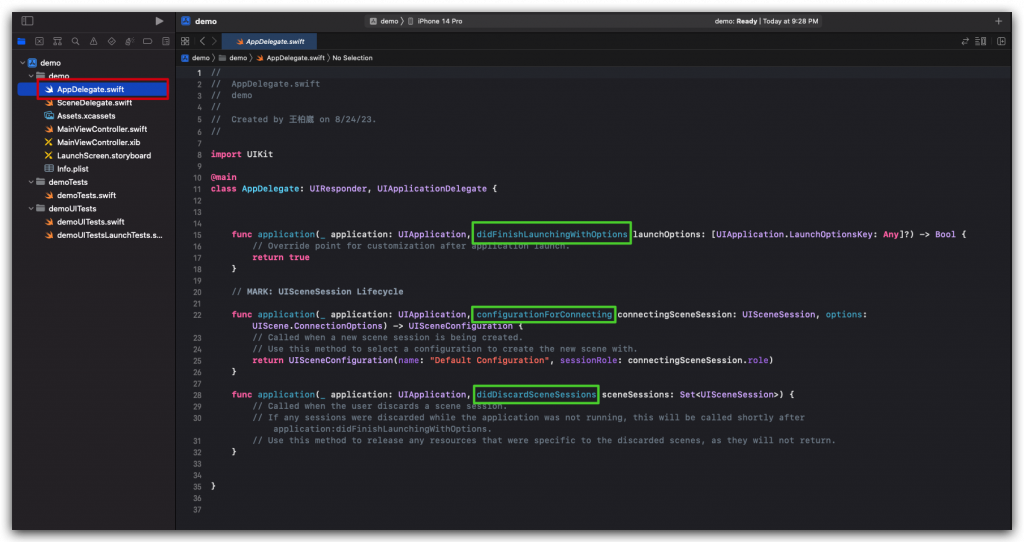The width and height of the screenshot is (1024, 542).
Task: Click 'return true' statement
Action: point(281,257)
